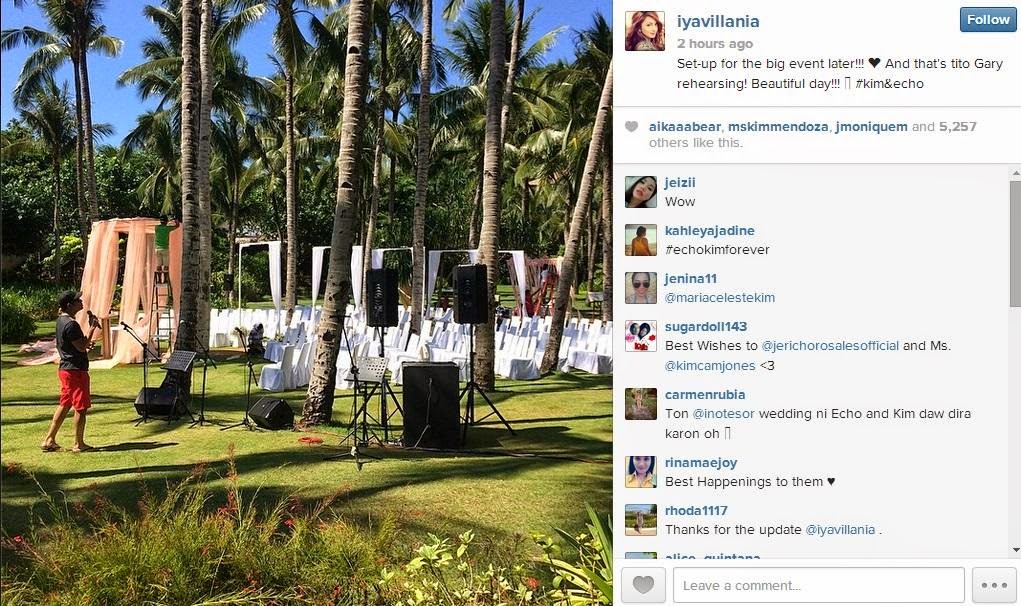Open the iyavillania username link
Image resolution: width=1021 pixels, height=606 pixels.
tap(718, 21)
